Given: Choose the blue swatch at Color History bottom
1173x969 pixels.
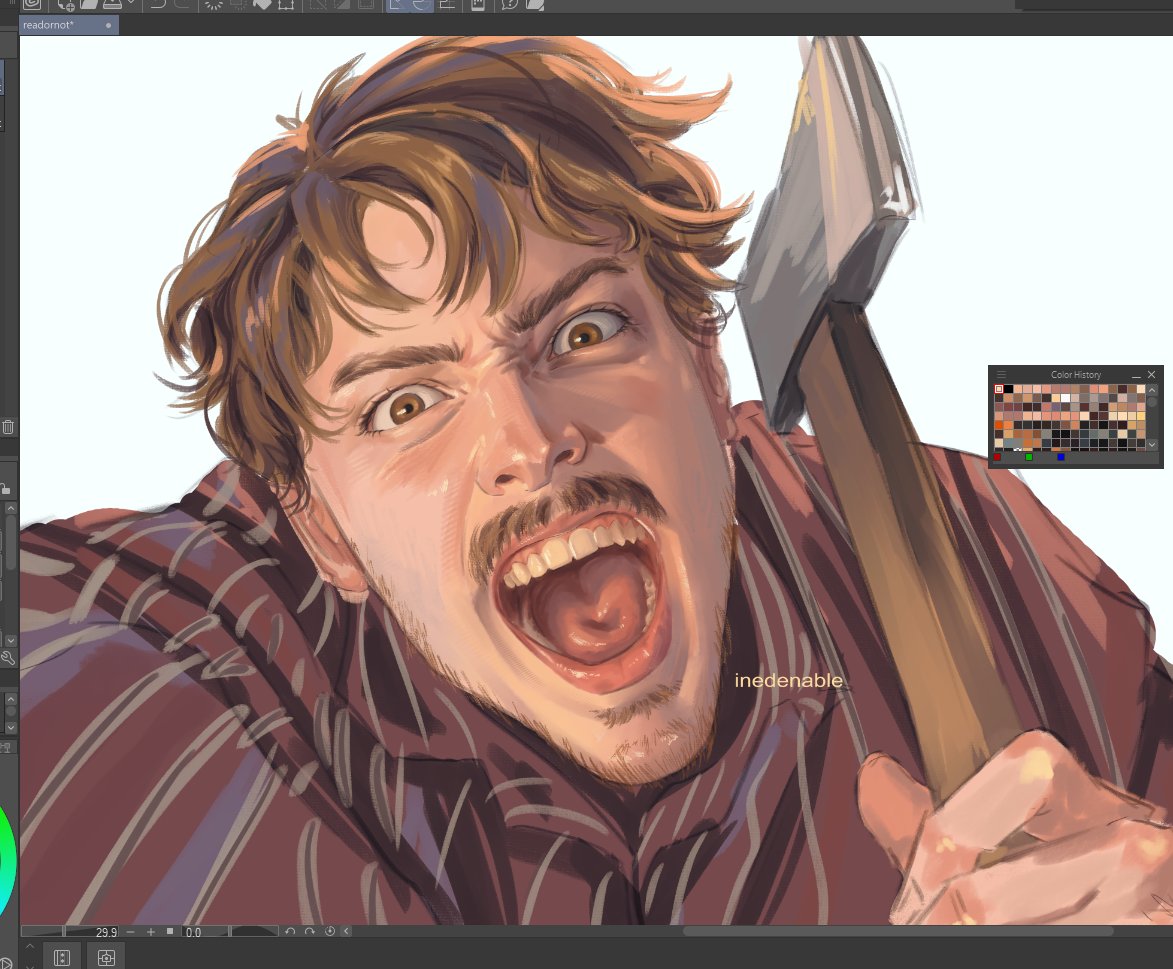Looking at the screenshot, I should (x=1061, y=456).
